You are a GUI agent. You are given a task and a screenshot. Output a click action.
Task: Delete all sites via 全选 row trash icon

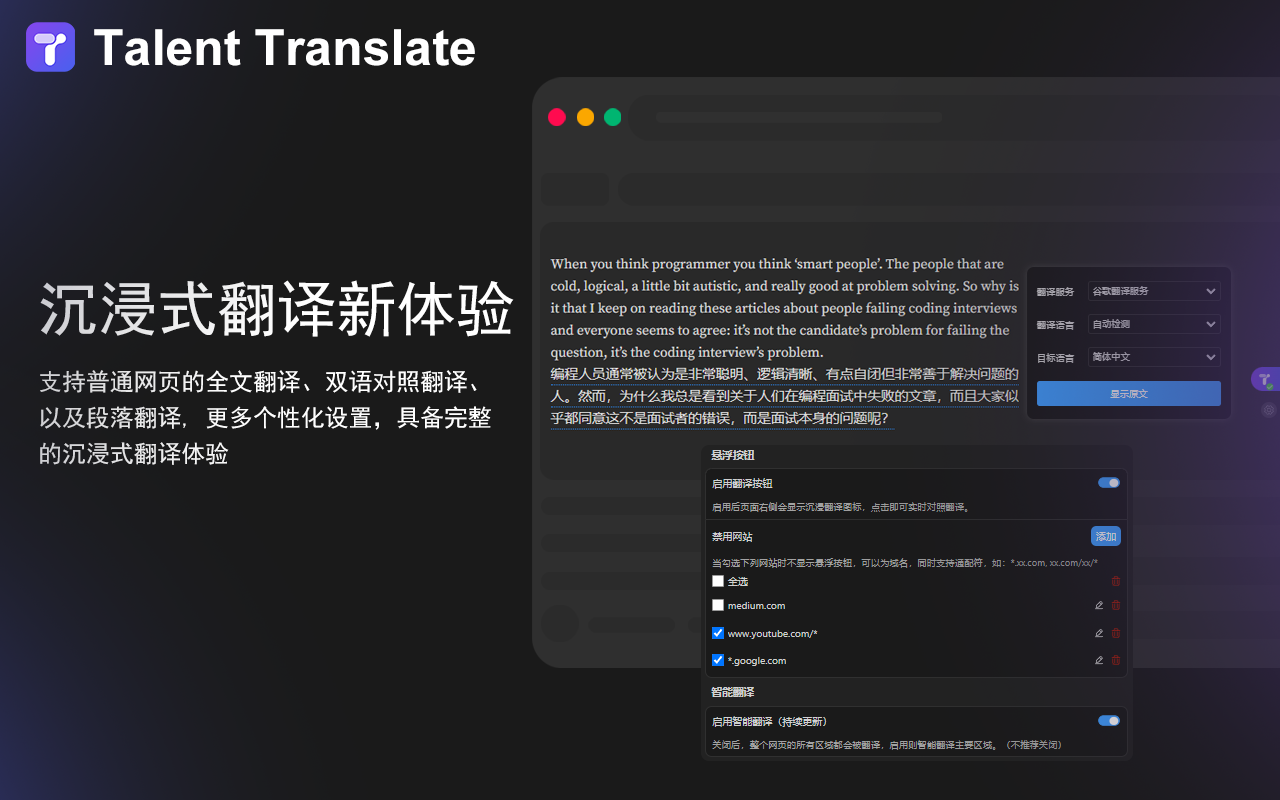(x=1116, y=581)
